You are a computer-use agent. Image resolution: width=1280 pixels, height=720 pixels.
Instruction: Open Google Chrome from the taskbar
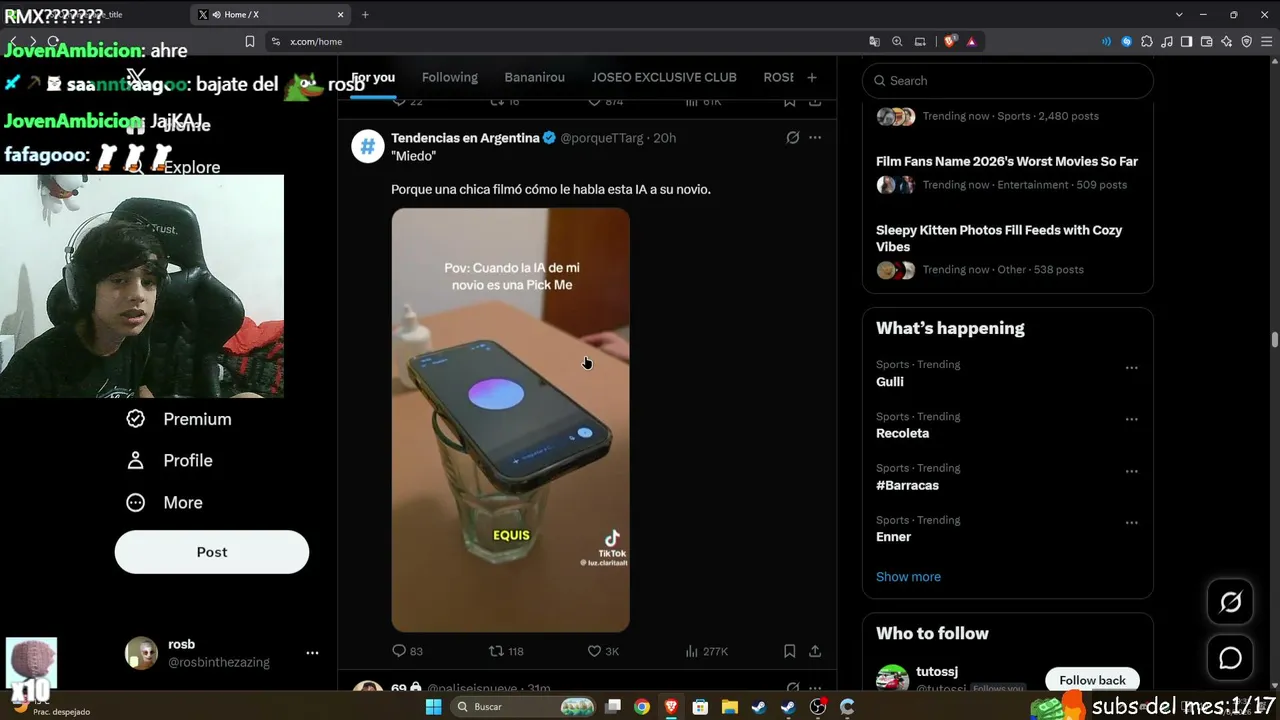pos(642,707)
